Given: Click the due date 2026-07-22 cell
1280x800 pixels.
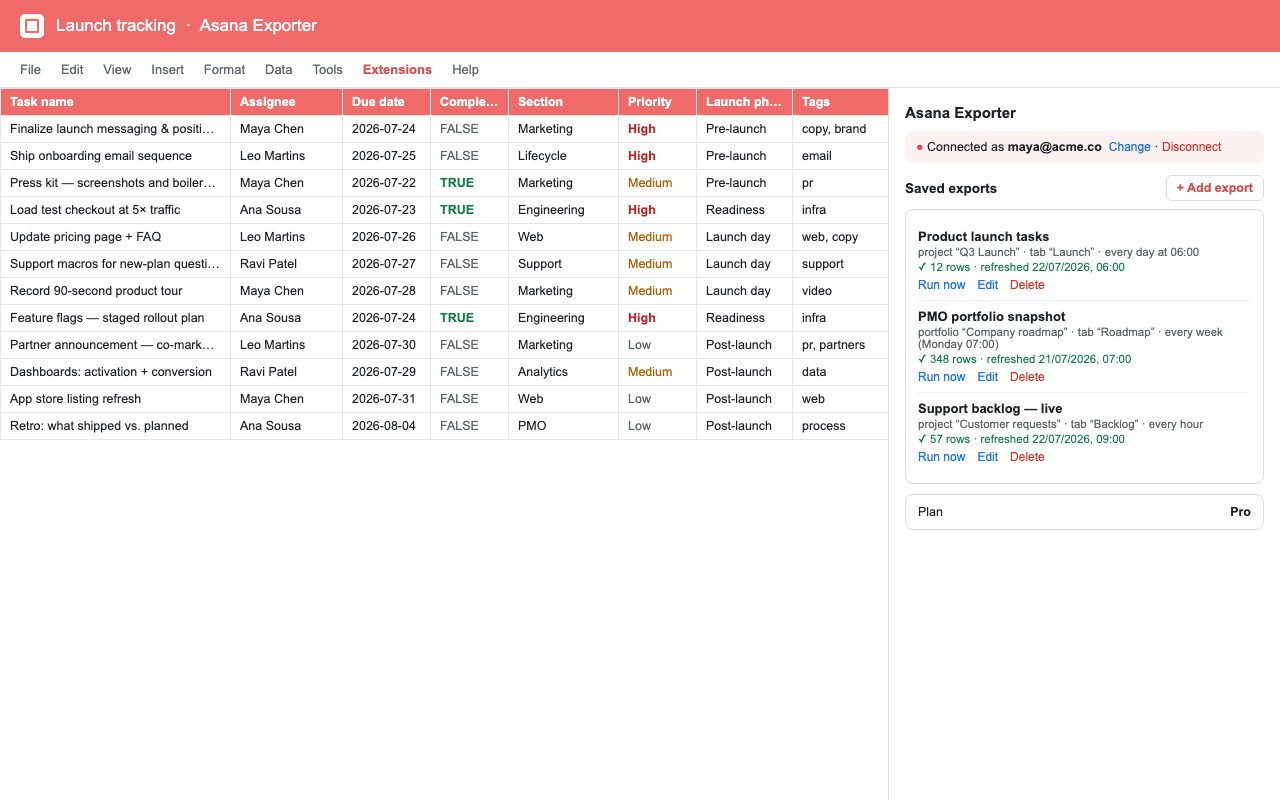Looking at the screenshot, I should point(386,183).
